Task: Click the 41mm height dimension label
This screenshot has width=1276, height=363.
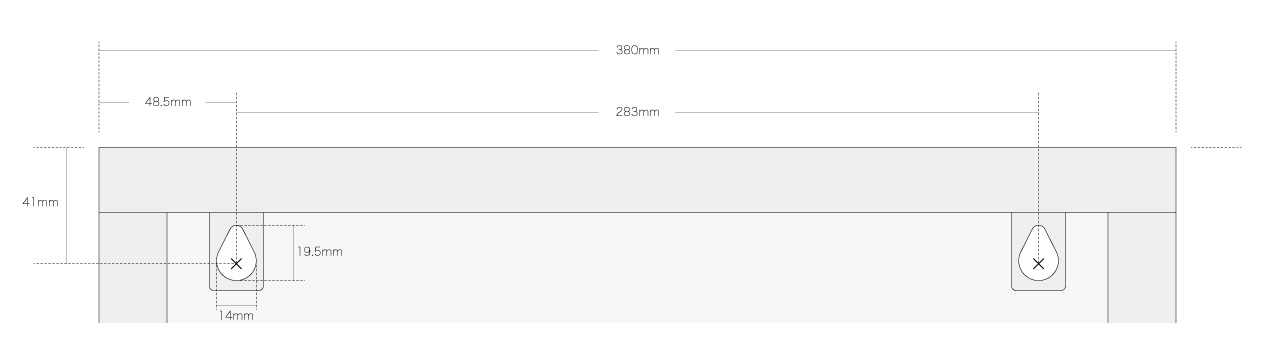Action: tap(41, 202)
